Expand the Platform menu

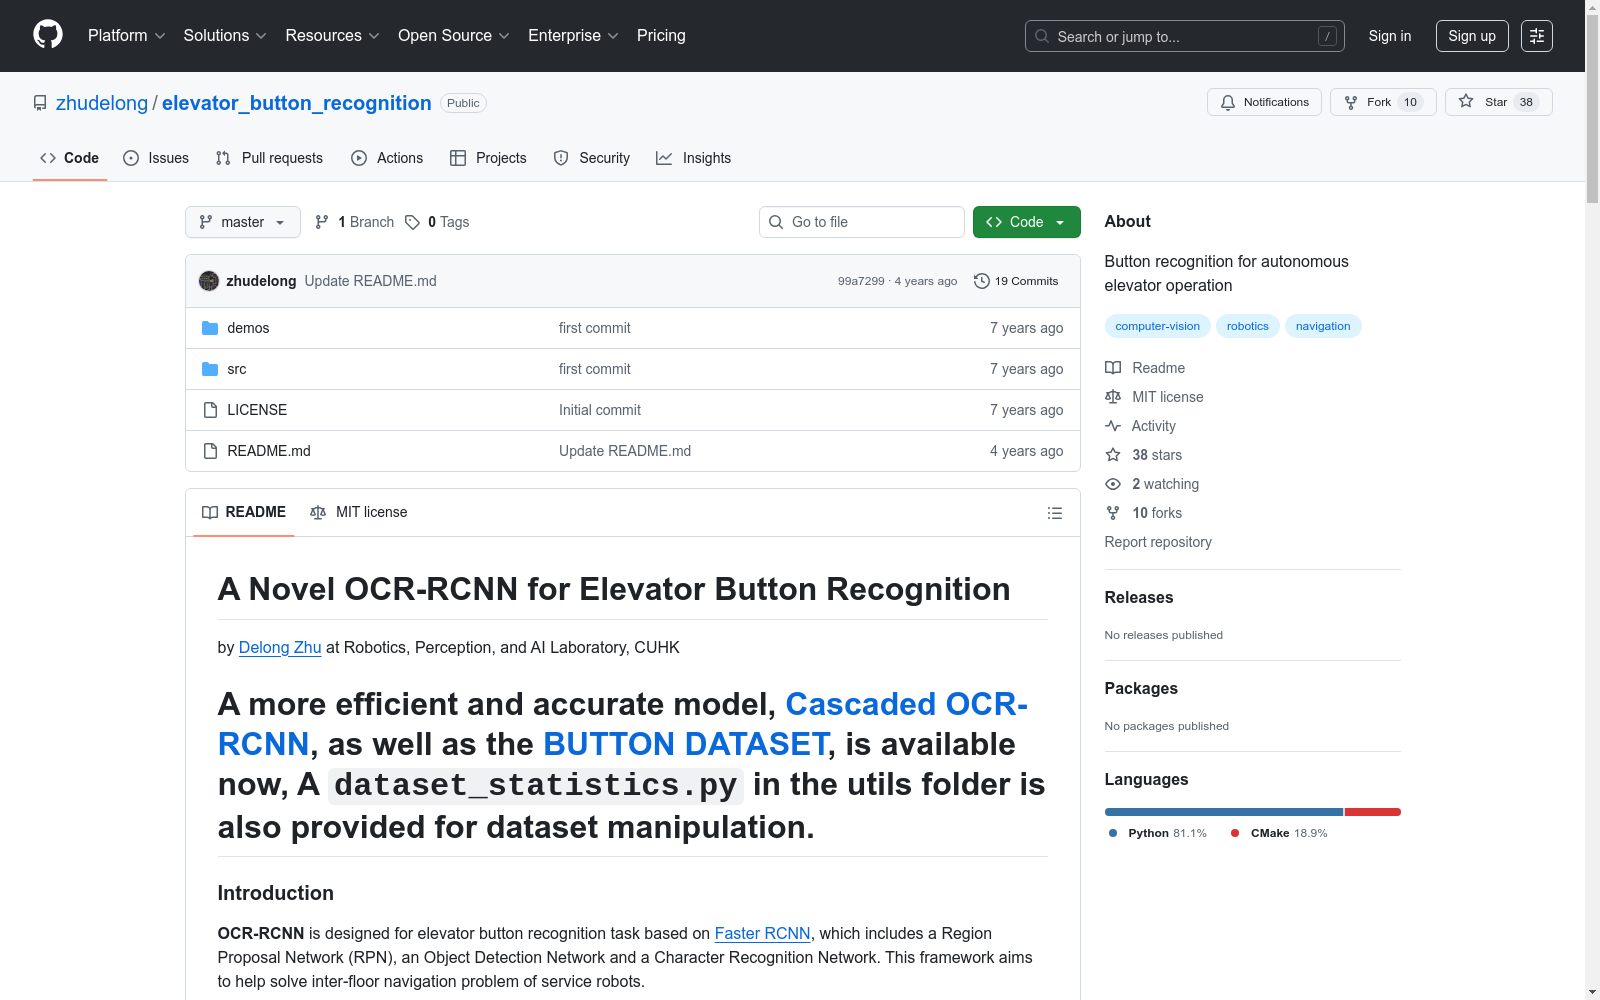tap(126, 36)
